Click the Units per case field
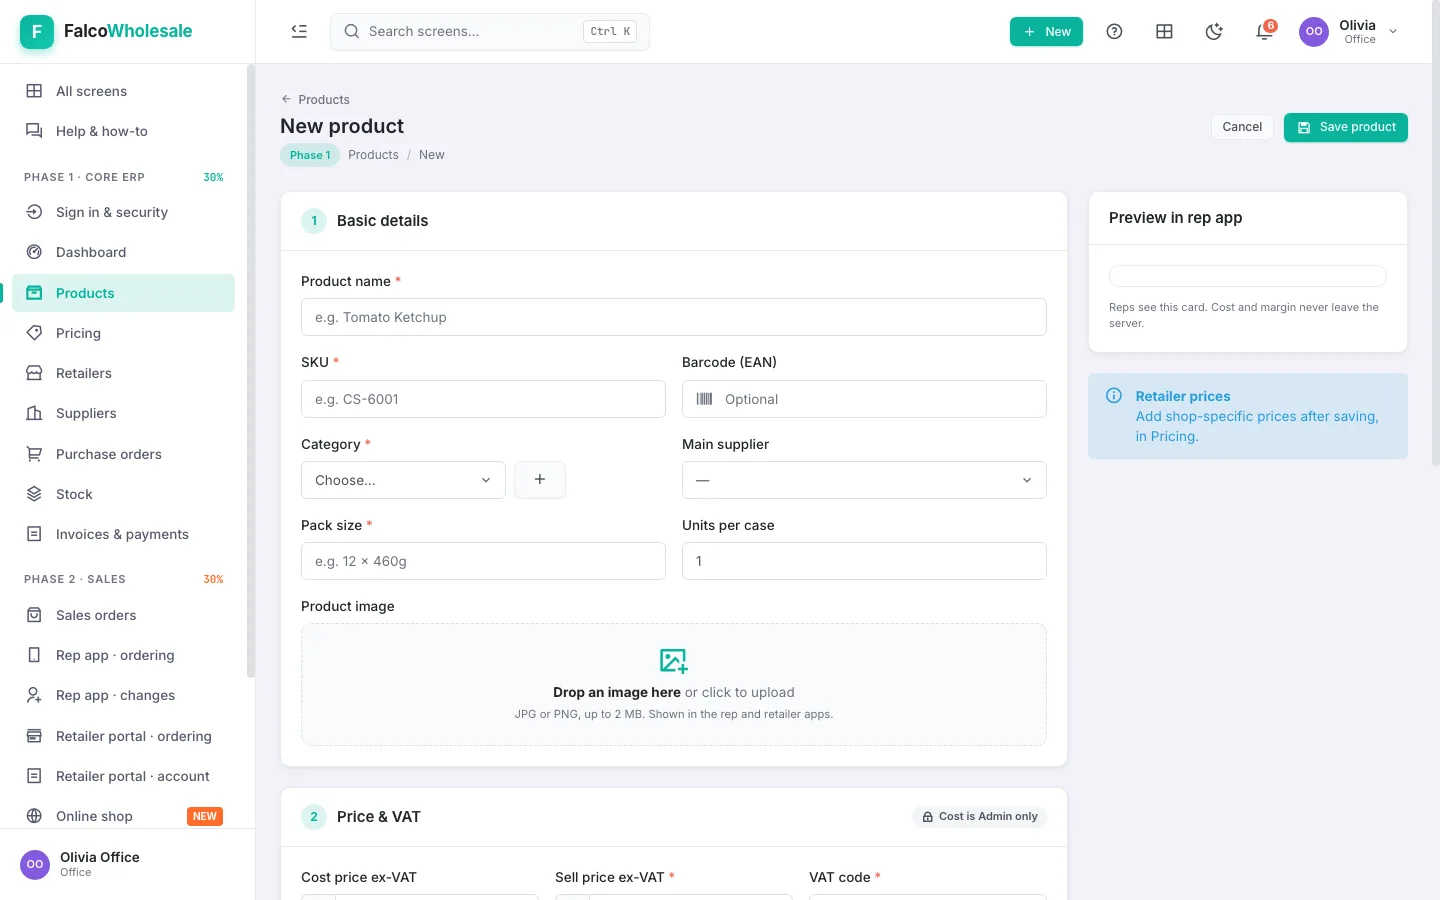 pyautogui.click(x=864, y=561)
